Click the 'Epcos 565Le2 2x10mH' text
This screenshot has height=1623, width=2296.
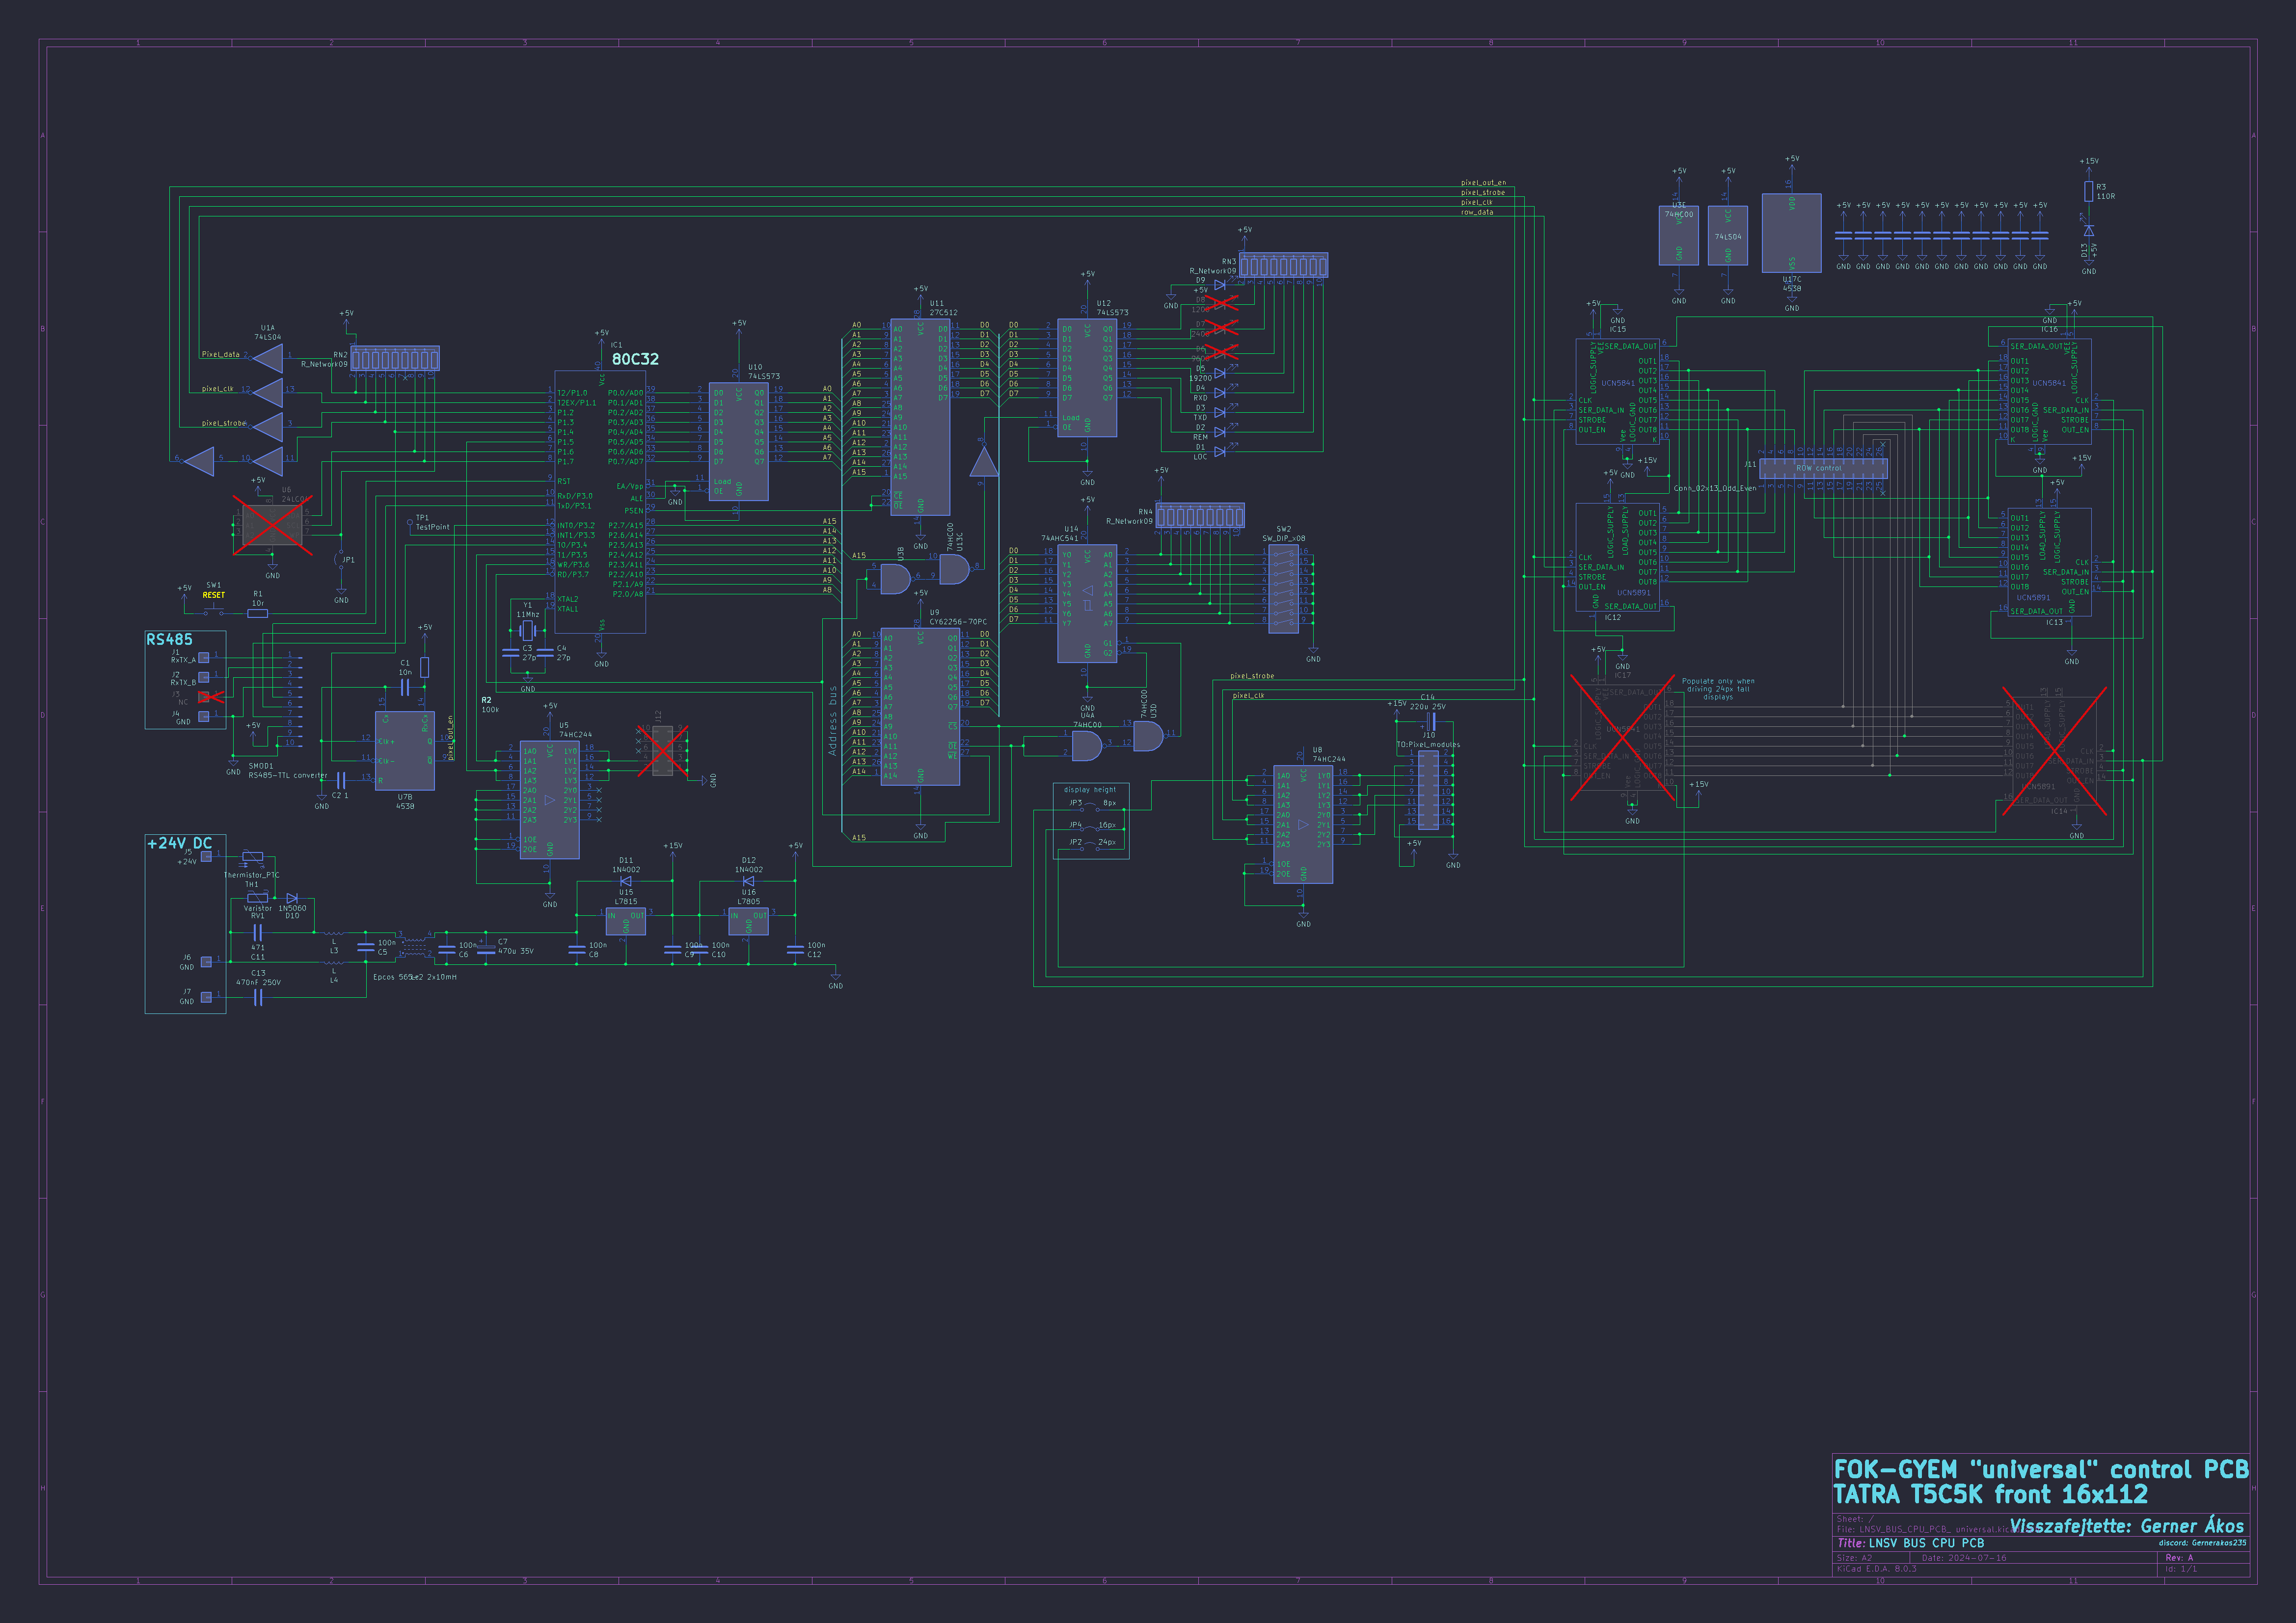(x=415, y=977)
